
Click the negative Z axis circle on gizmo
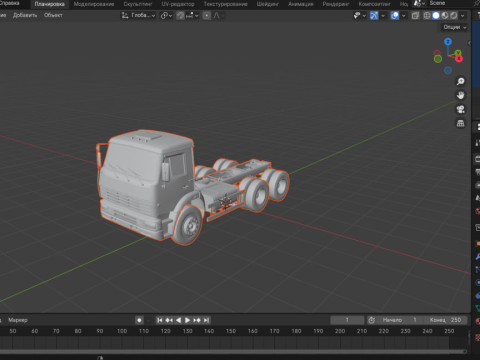(448, 70)
